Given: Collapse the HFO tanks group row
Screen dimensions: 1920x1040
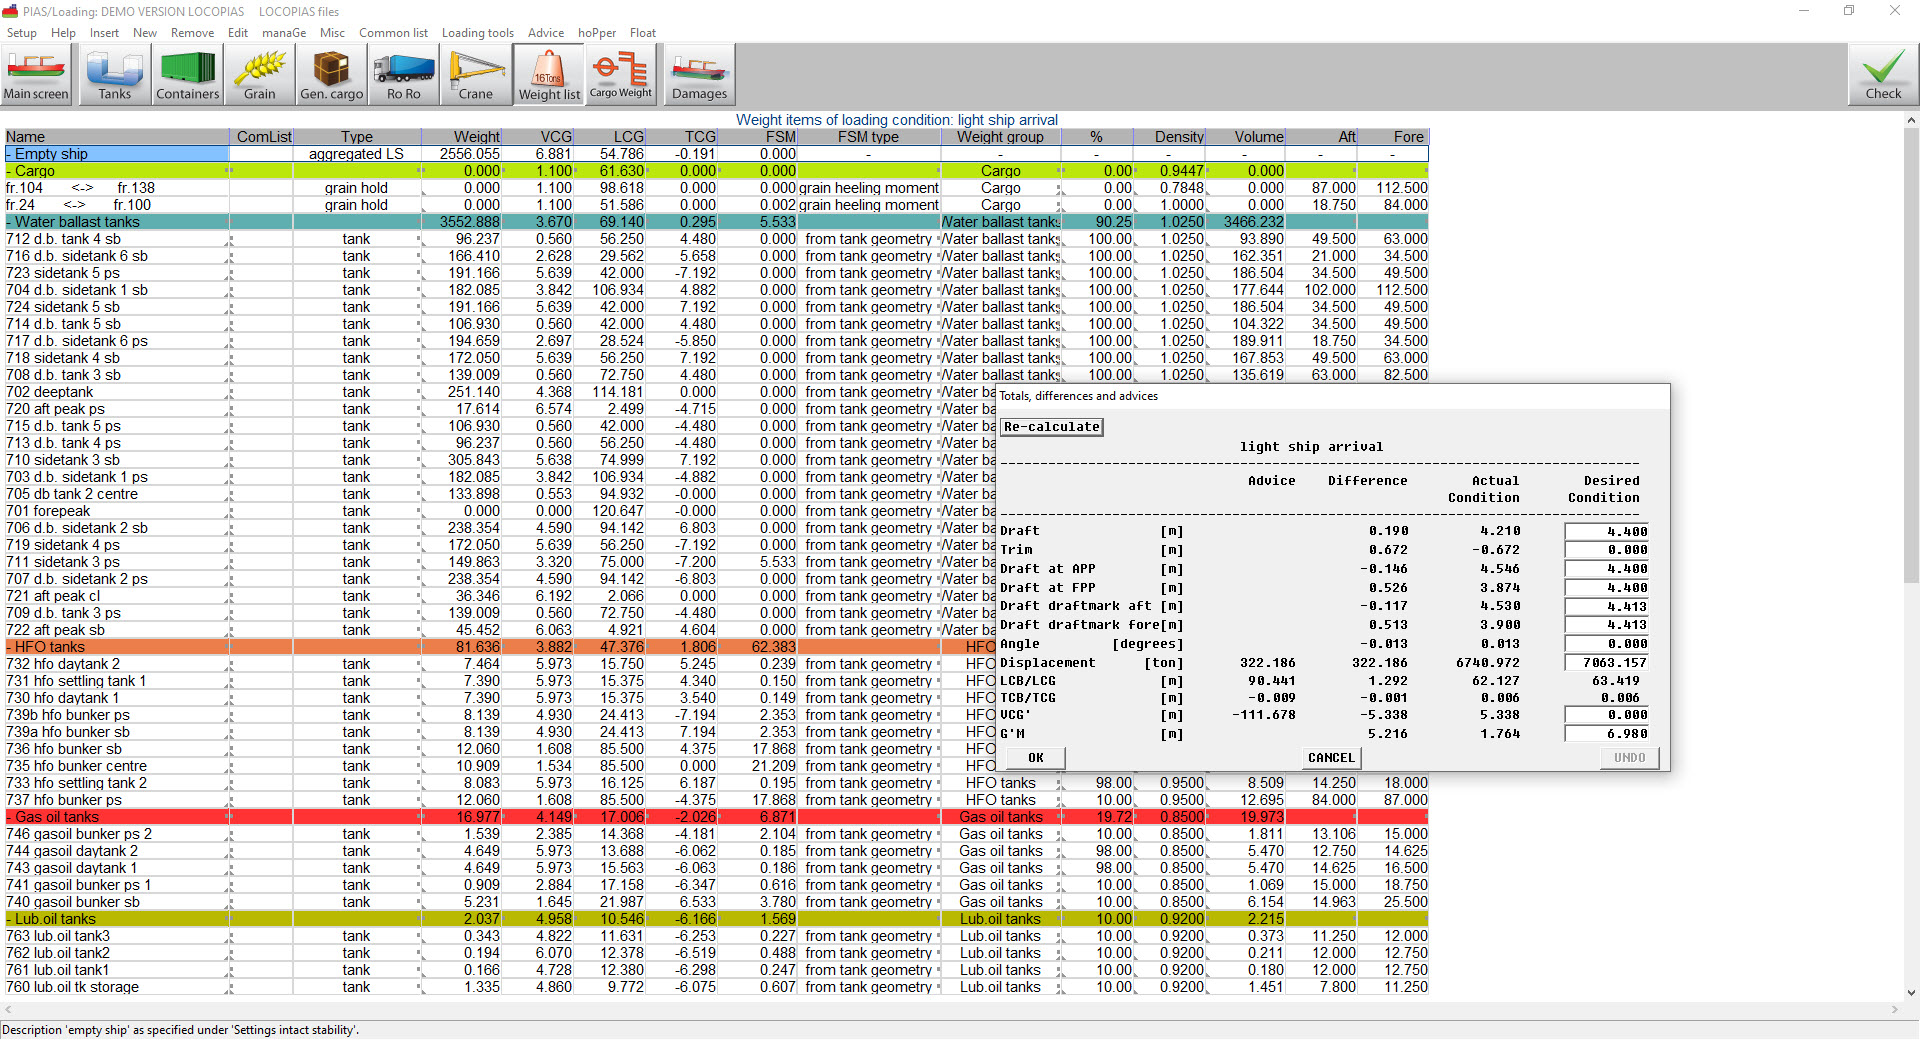Looking at the screenshot, I should pos(9,647).
